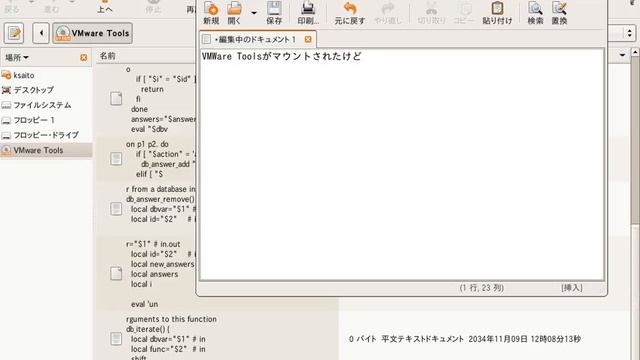
Task: Open the column options dropdown arrow at right
Action: pos(622,55)
